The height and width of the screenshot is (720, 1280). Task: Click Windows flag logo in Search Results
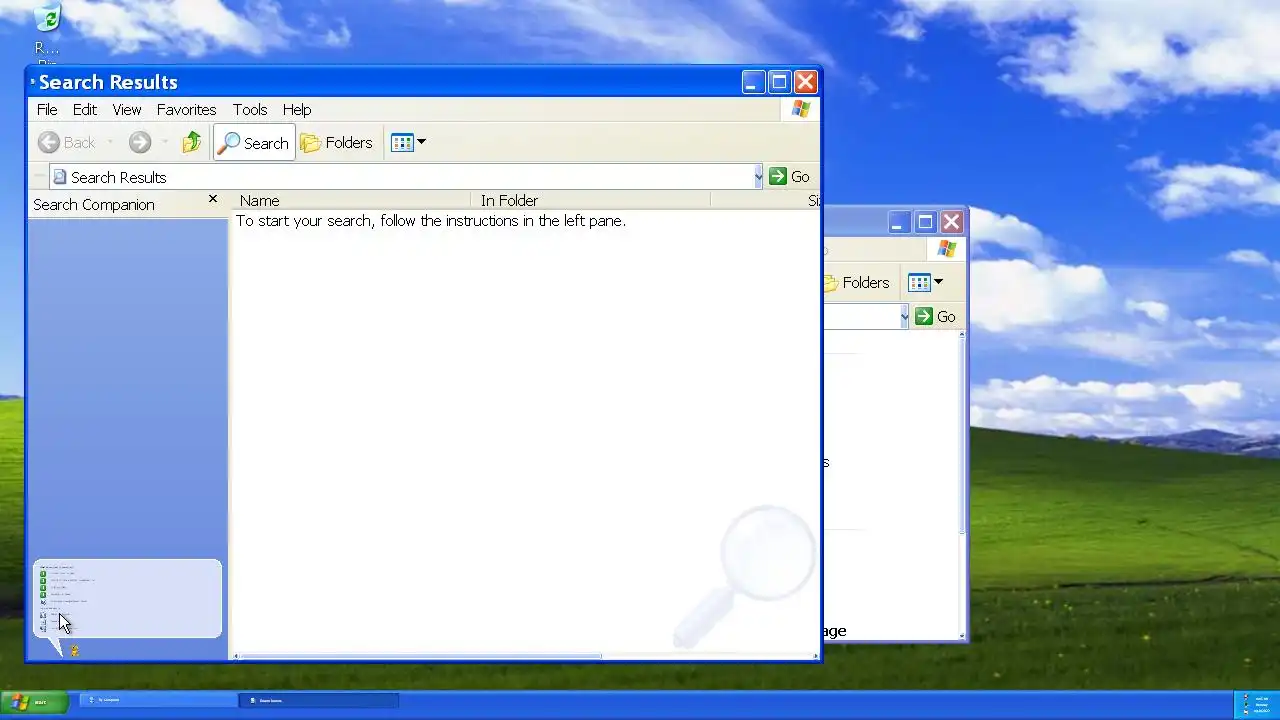(801, 110)
